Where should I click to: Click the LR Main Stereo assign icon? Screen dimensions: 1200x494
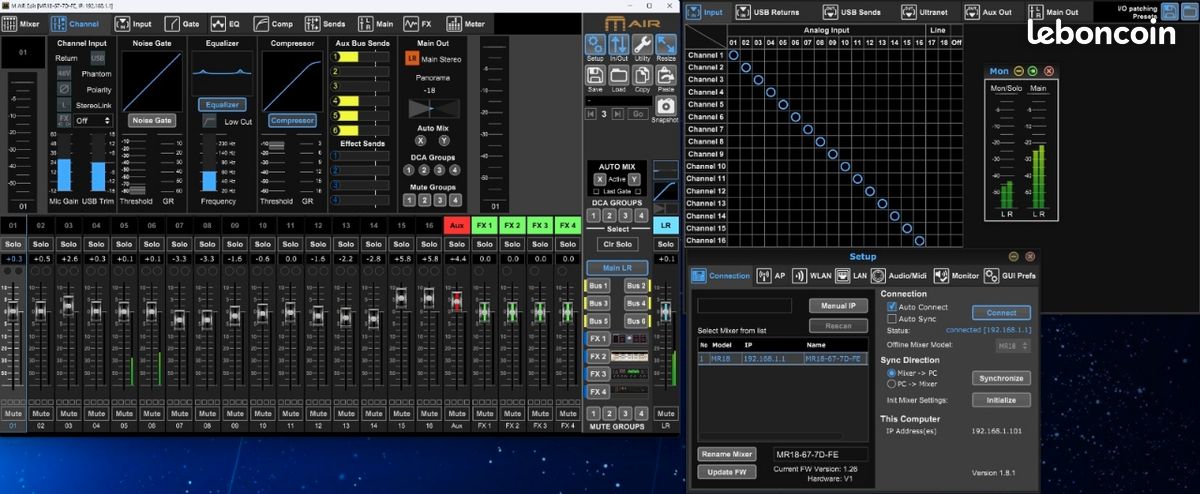(x=412, y=59)
